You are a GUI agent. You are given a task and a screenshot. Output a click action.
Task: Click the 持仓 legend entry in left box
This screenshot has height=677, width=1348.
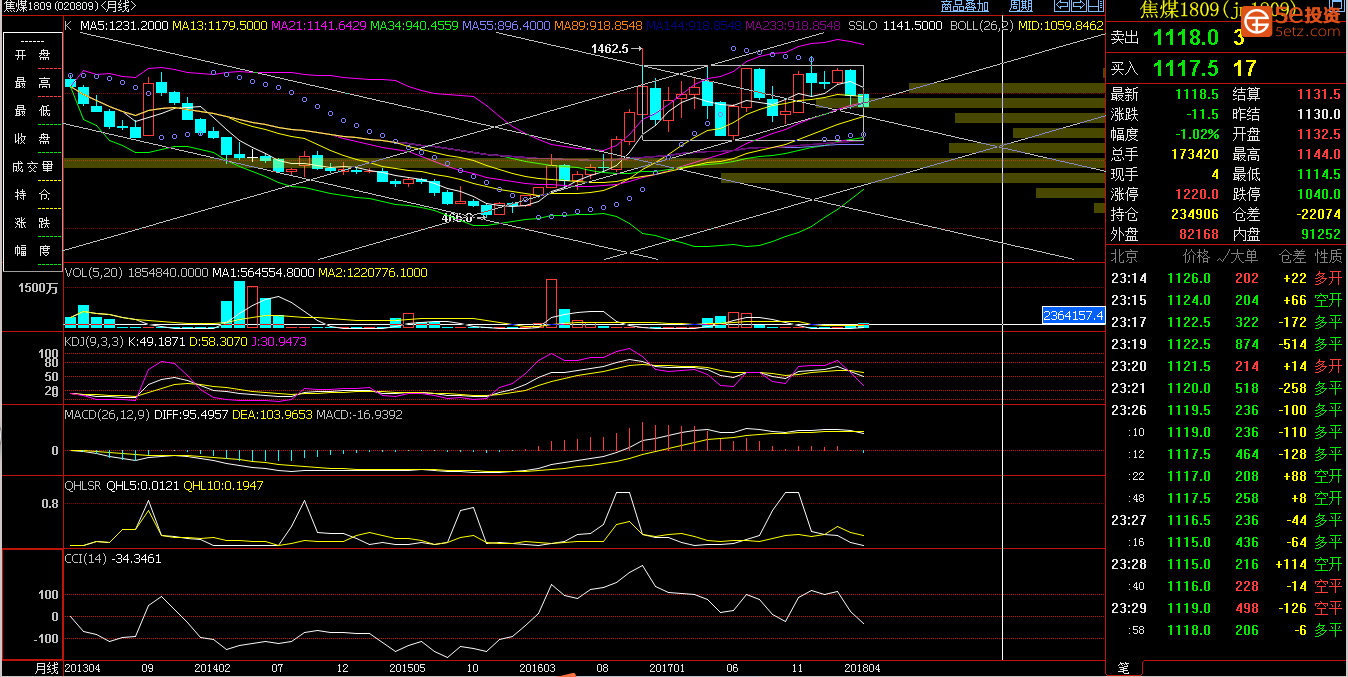[32, 194]
